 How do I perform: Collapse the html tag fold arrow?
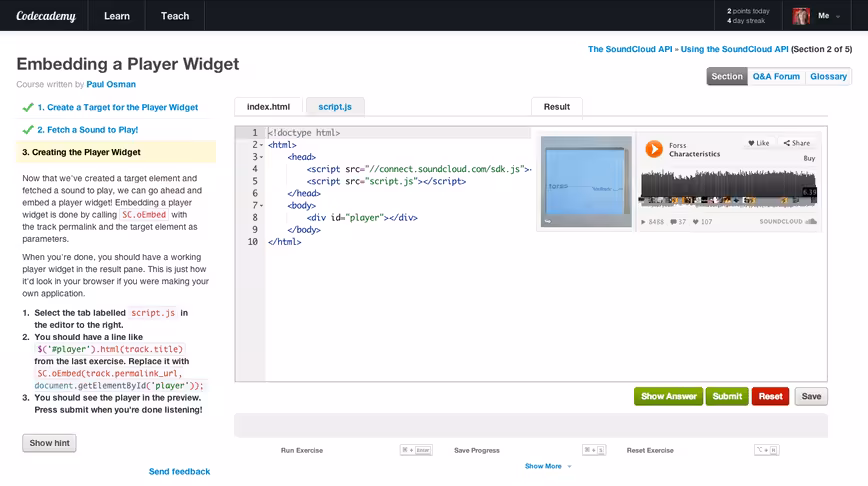click(261, 145)
